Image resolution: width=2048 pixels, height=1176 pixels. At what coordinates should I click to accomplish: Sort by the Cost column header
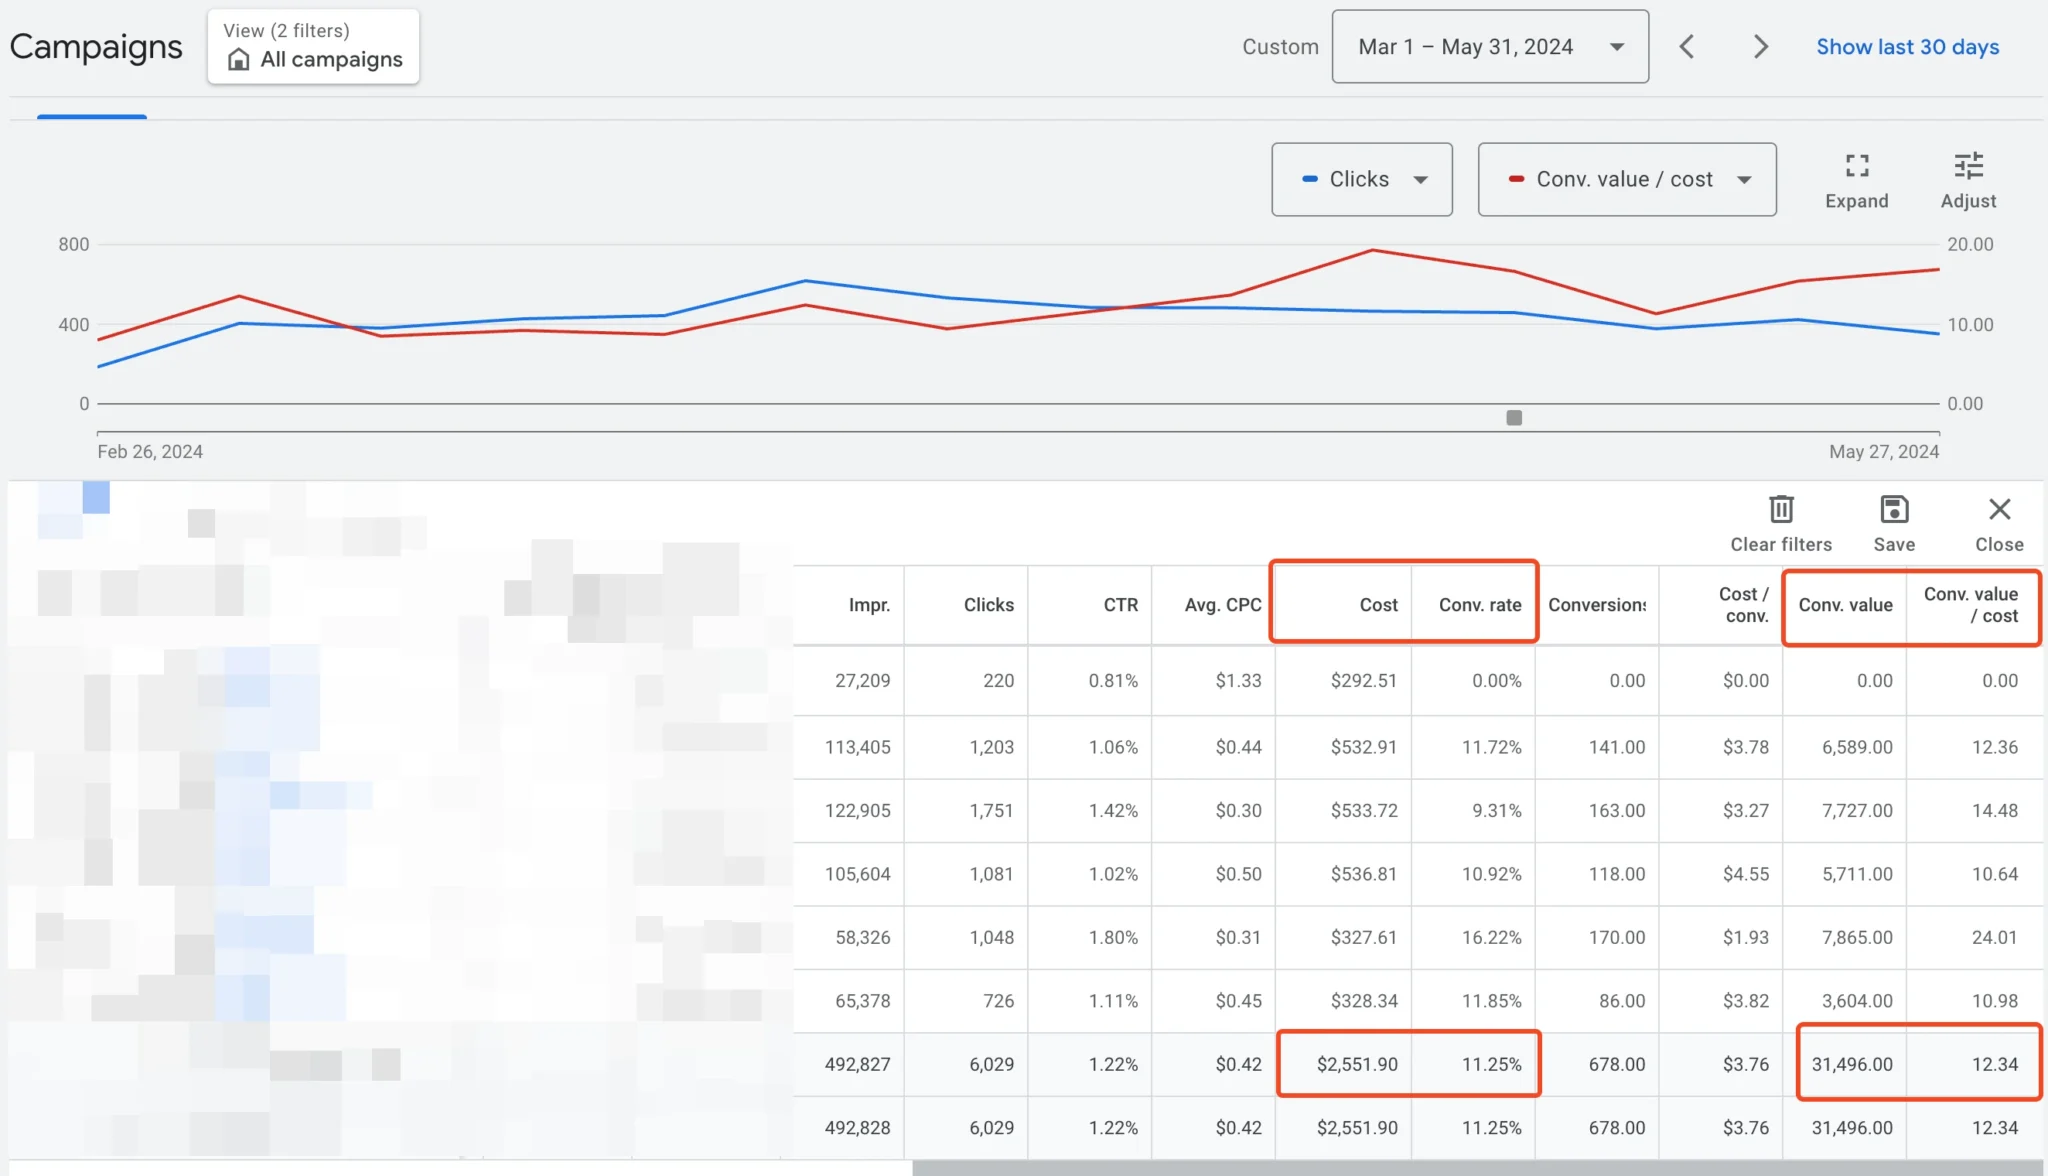(x=1377, y=605)
